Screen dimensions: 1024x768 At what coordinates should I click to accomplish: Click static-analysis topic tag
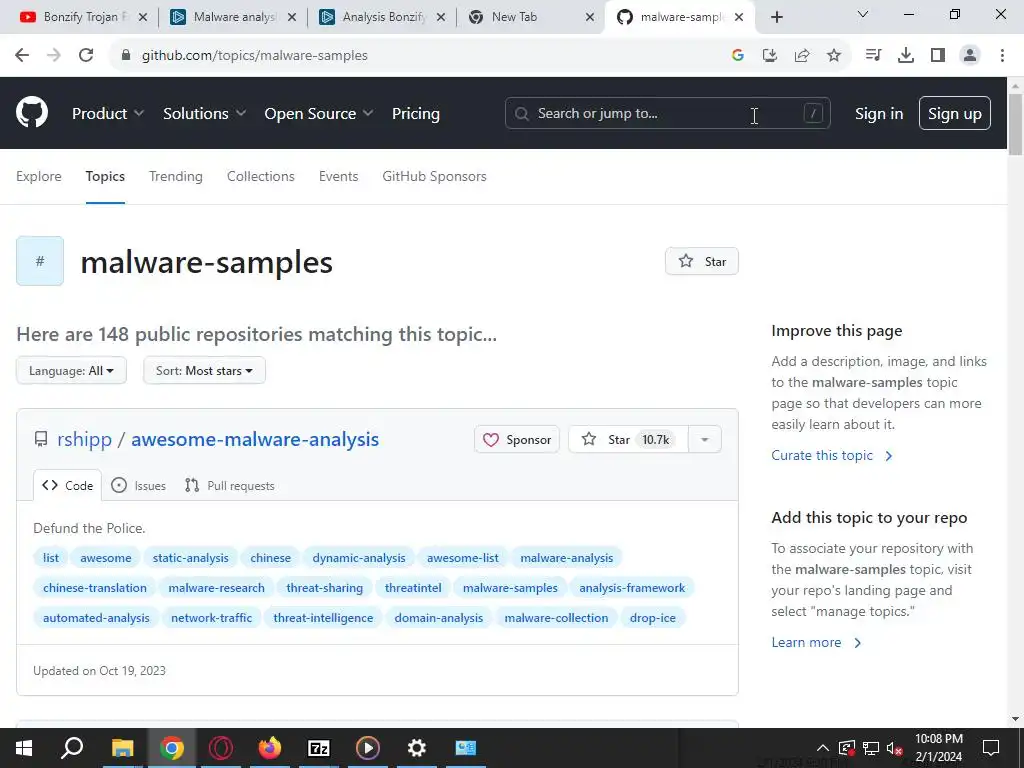click(191, 558)
